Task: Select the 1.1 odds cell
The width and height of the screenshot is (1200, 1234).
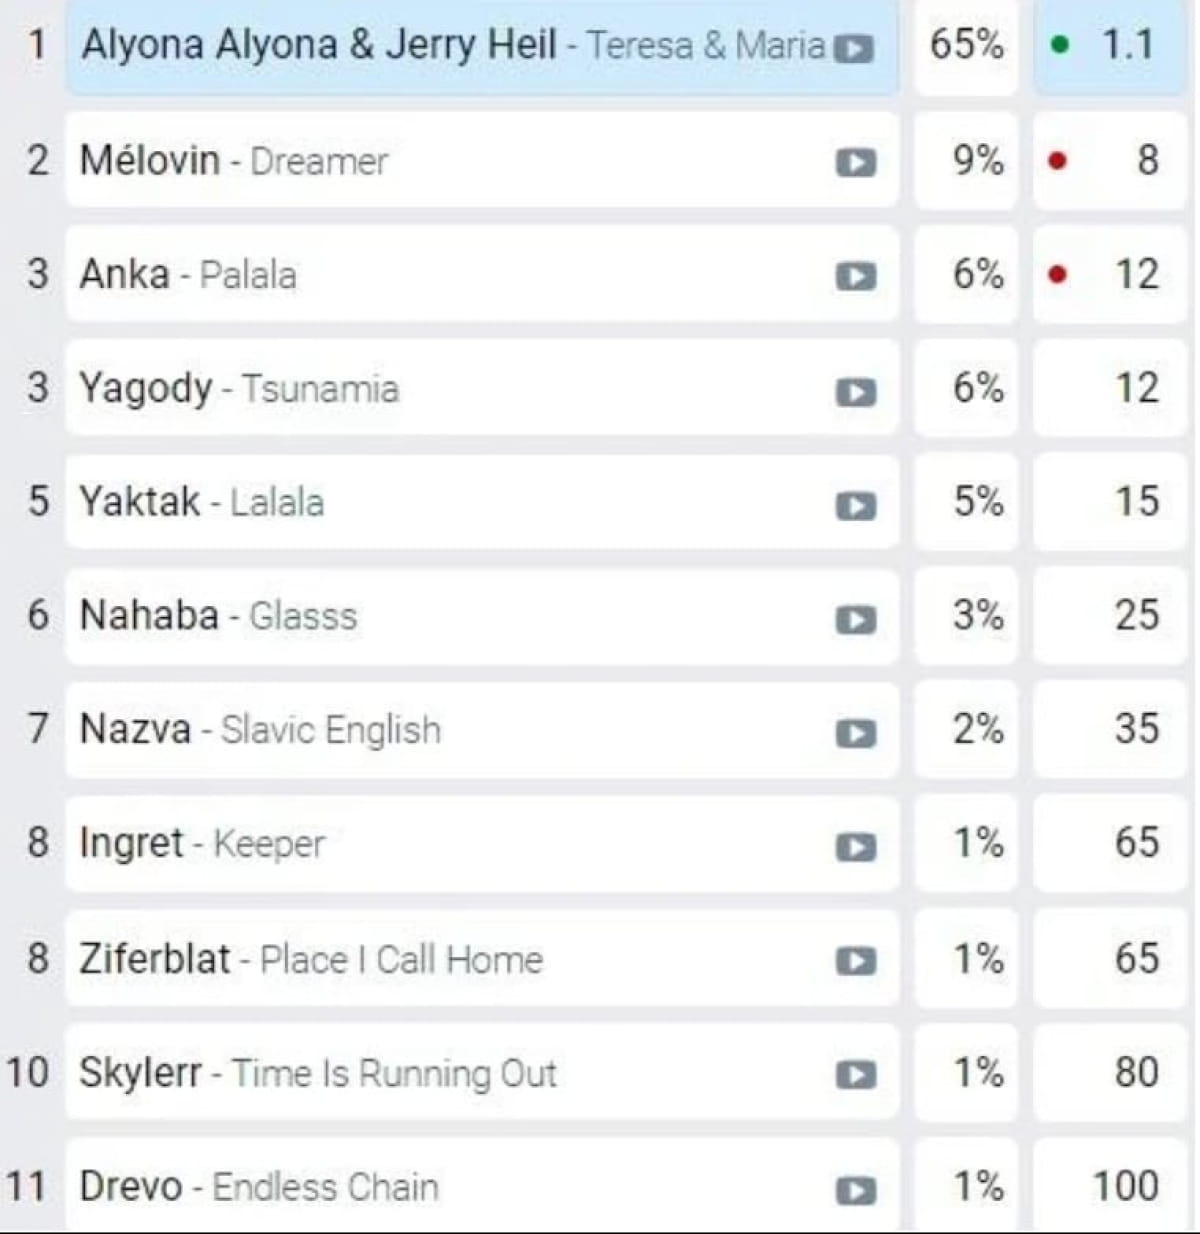Action: [x=1109, y=47]
